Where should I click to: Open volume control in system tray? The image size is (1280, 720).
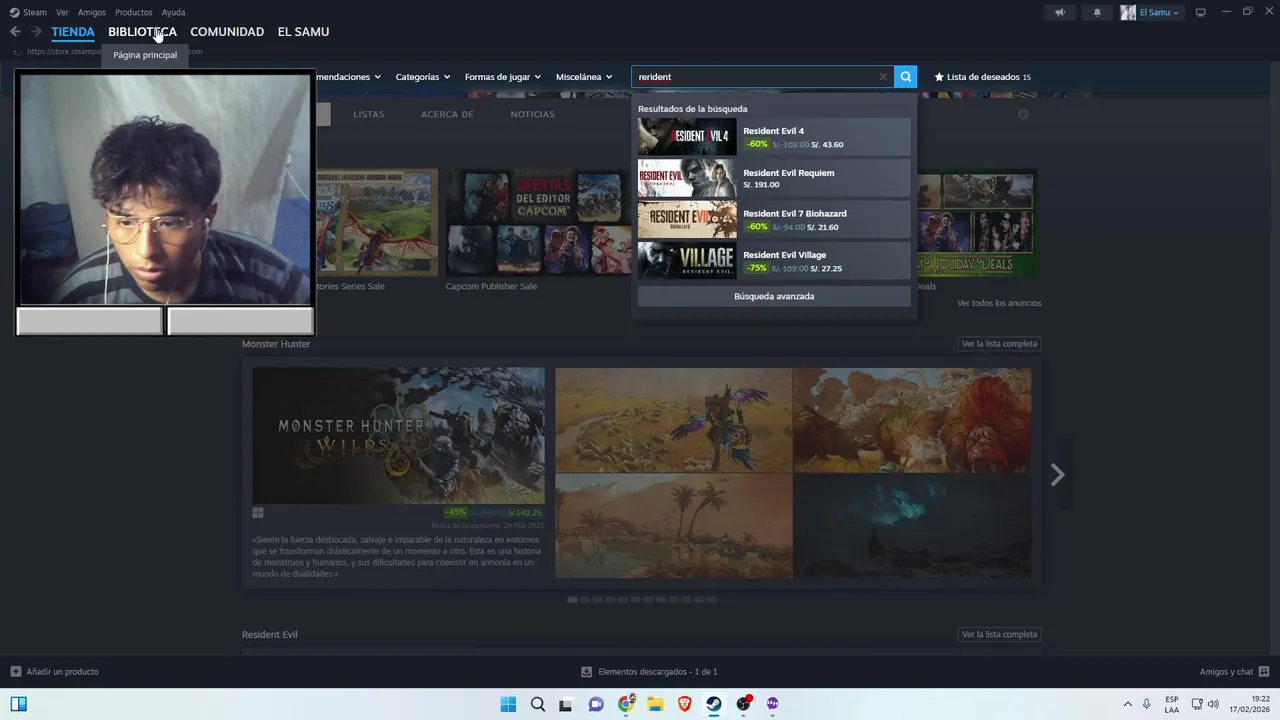[1214, 704]
